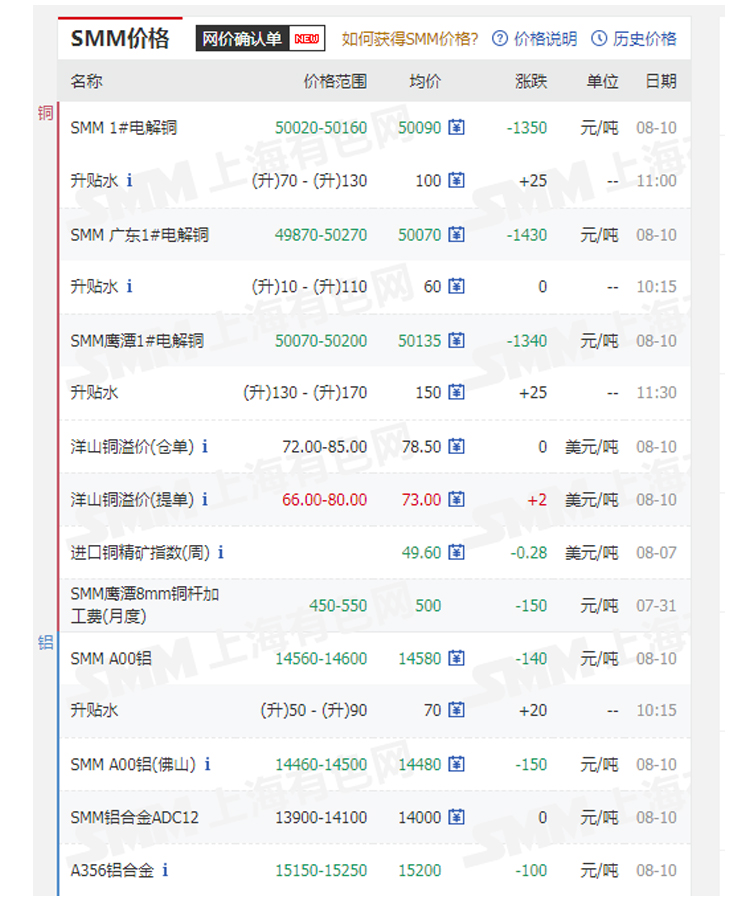The image size is (750, 900).
Task: Click the info icon next to SMM A00铝(佛山)
Action: [x=207, y=764]
